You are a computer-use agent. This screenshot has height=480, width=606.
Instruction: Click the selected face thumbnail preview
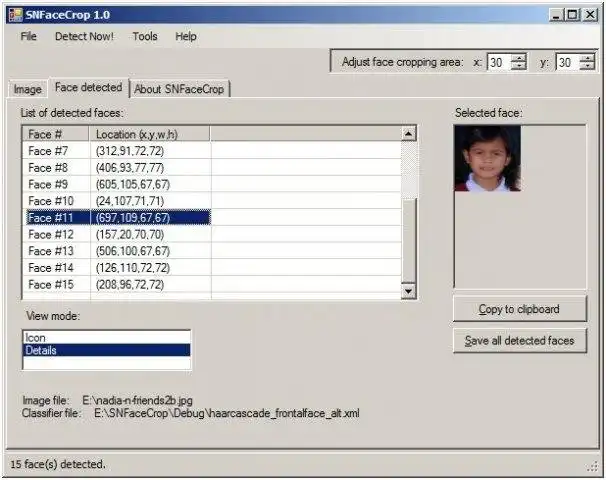click(x=488, y=158)
